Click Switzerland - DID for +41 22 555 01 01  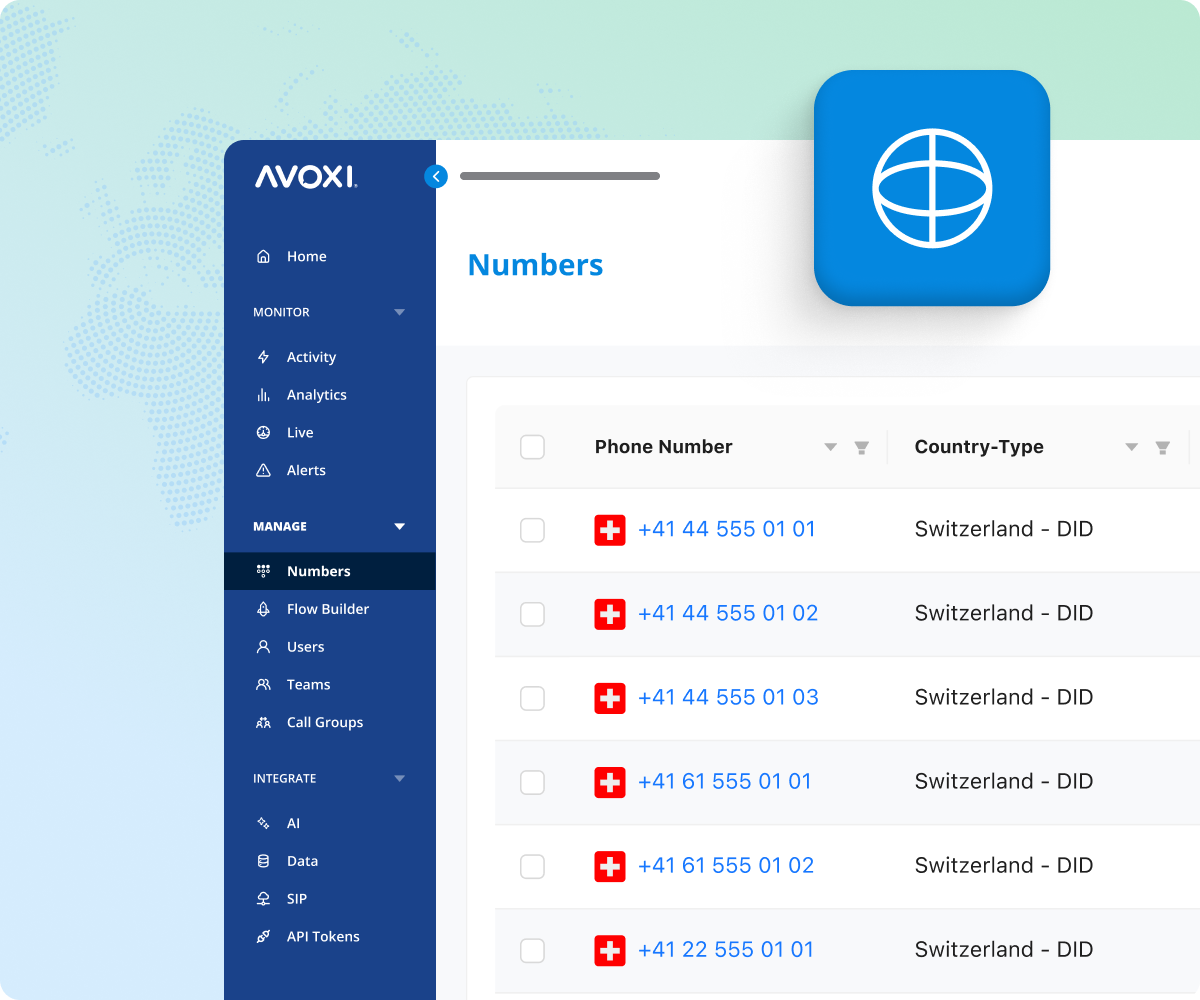1004,949
